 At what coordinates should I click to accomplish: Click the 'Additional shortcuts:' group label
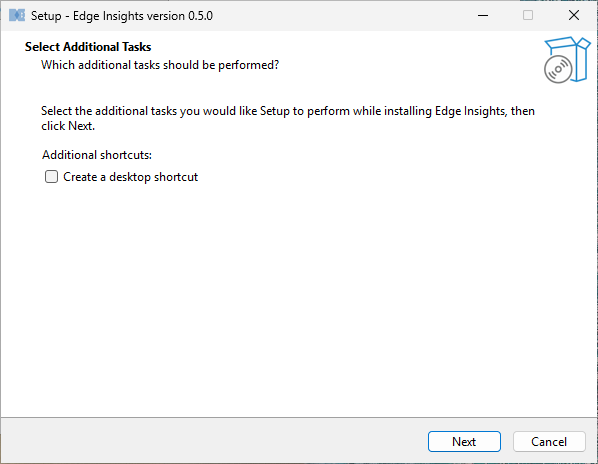tap(97, 155)
